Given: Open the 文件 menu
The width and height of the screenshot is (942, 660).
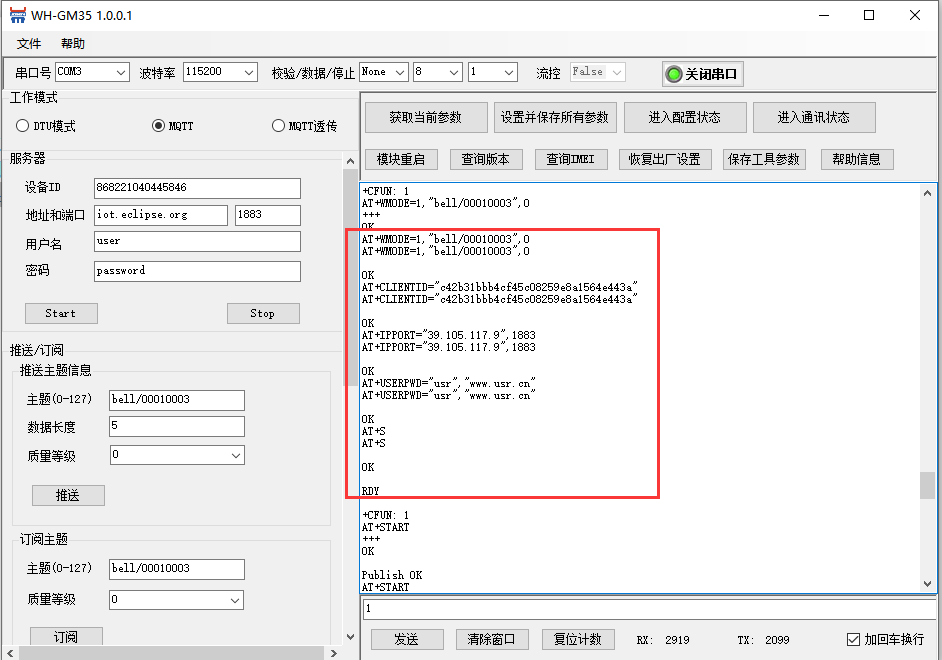Looking at the screenshot, I should click(x=29, y=44).
